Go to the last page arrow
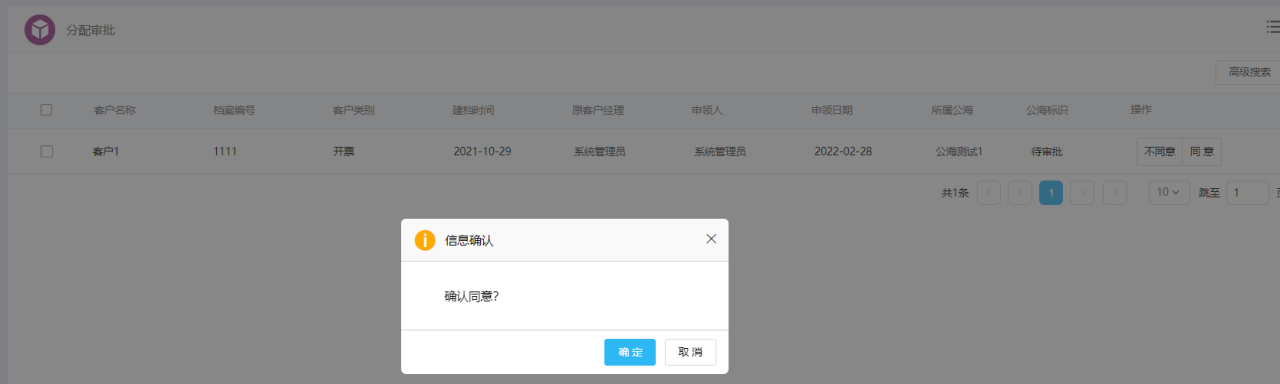This screenshot has width=1280, height=384. 1115,193
